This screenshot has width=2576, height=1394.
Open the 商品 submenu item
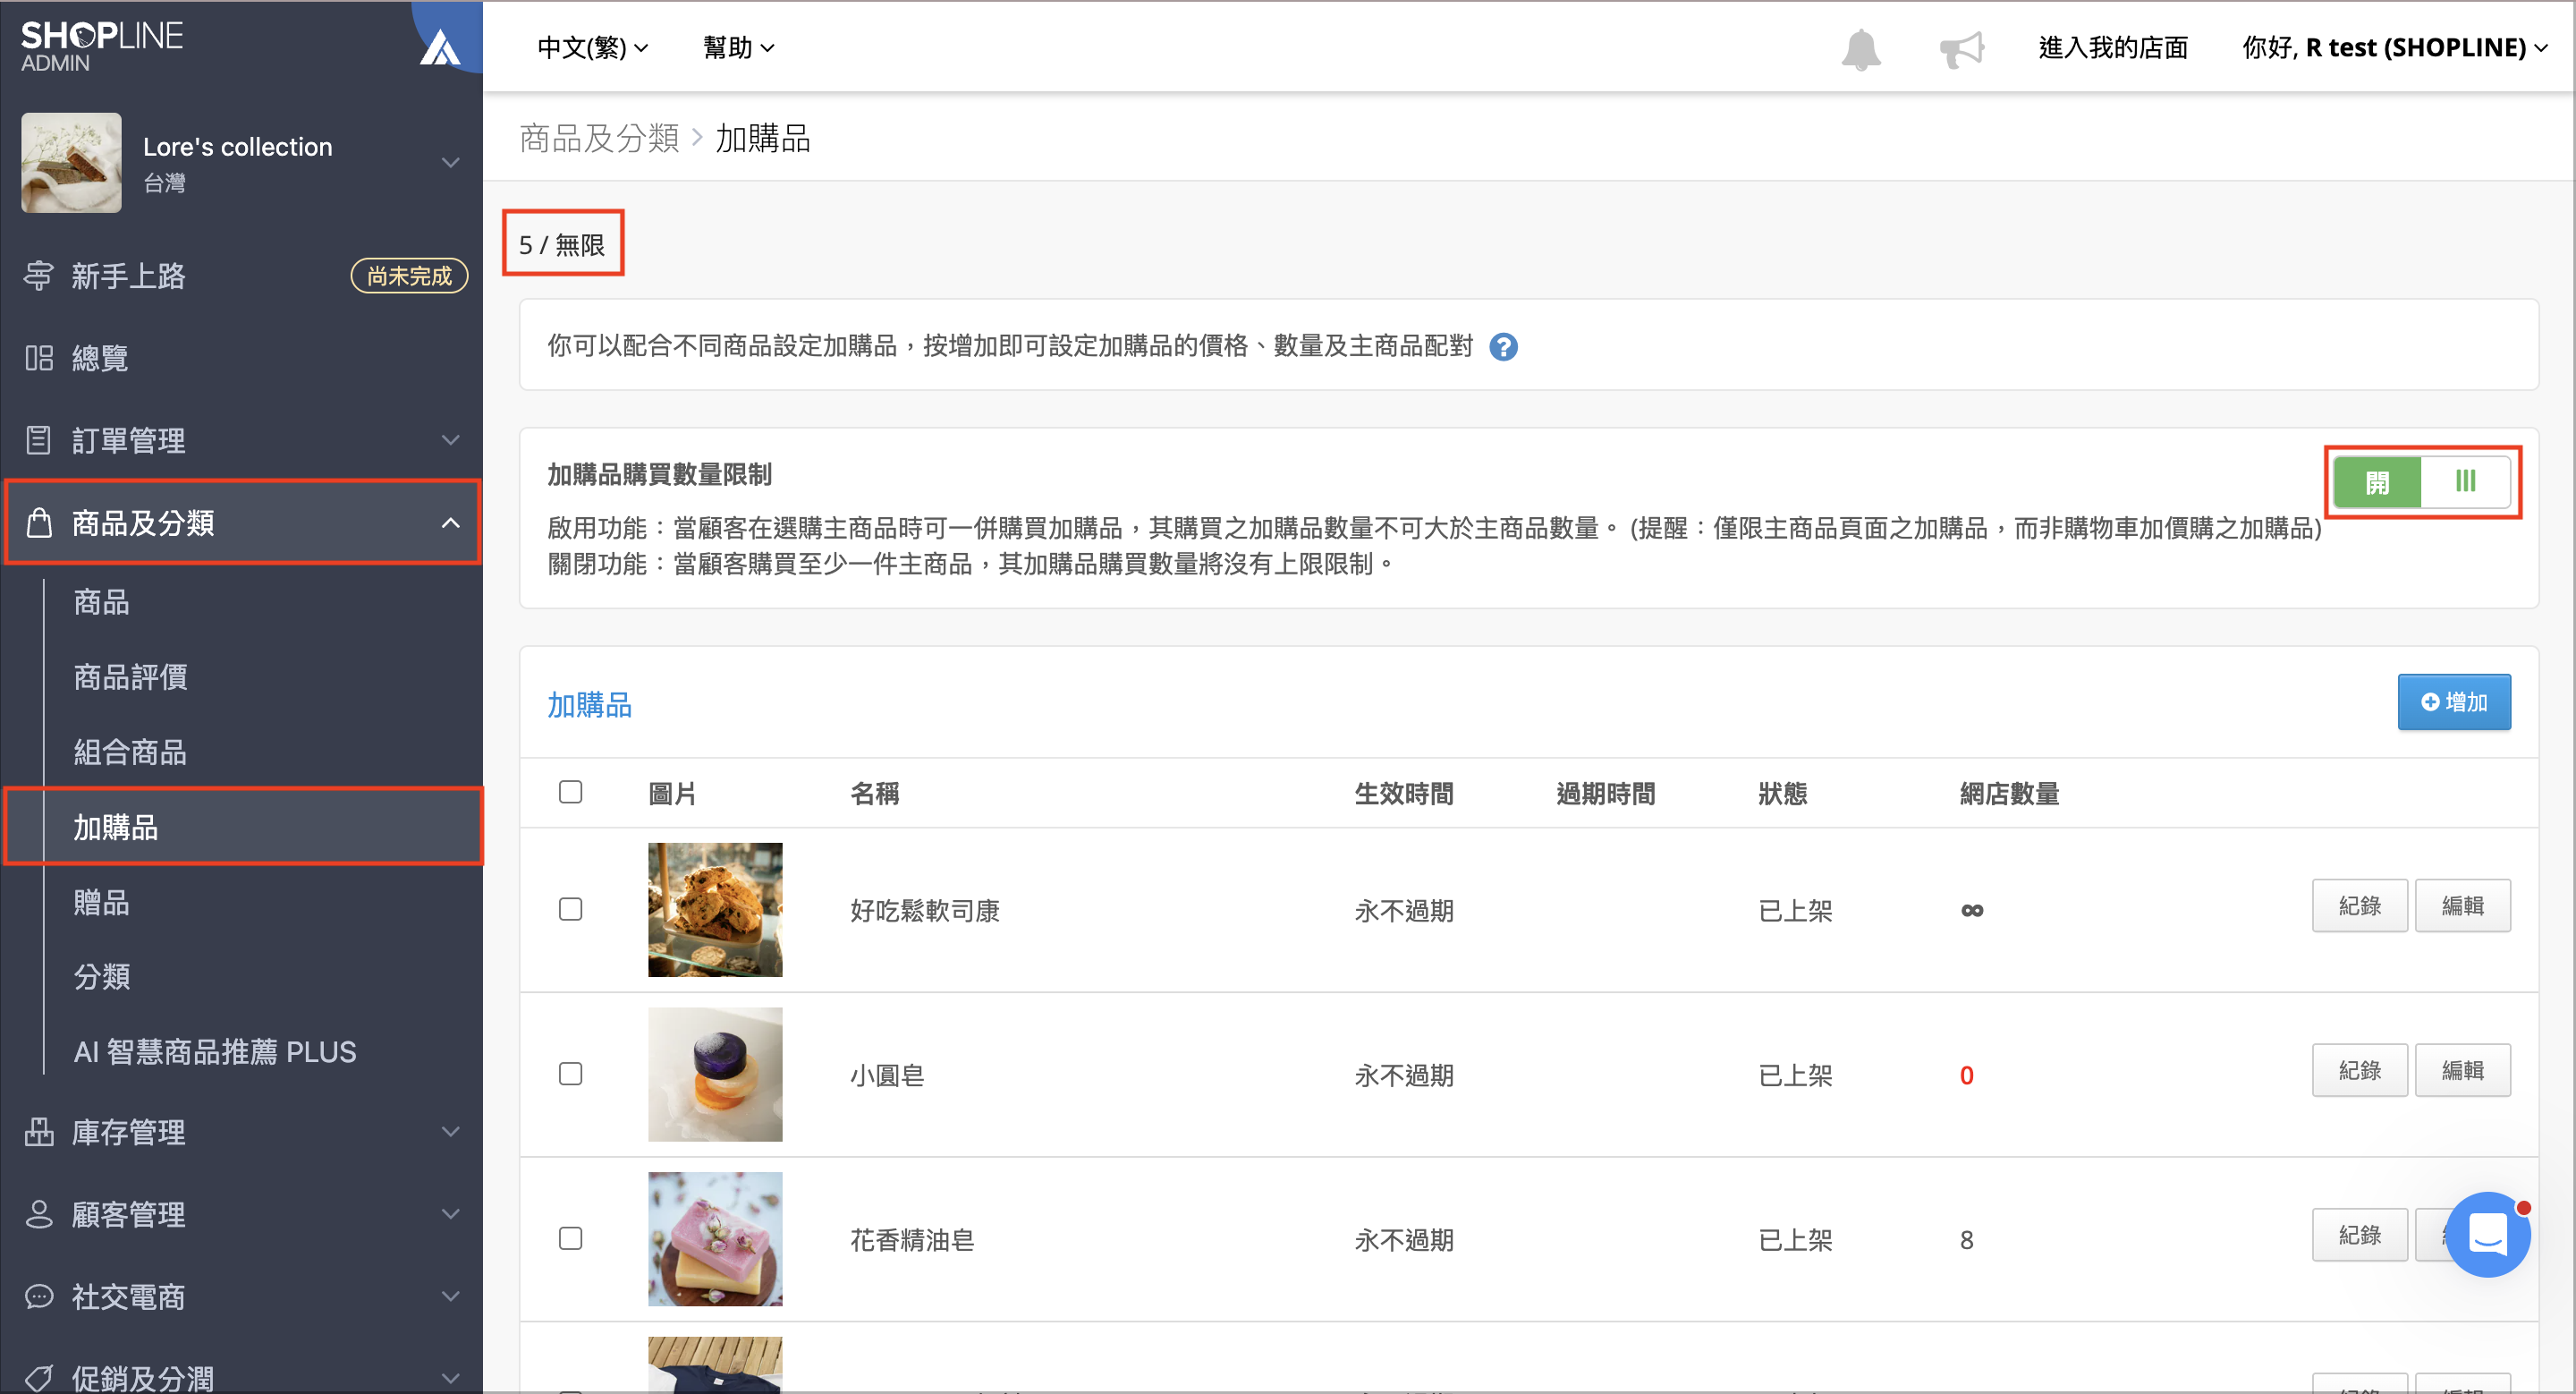point(102,602)
